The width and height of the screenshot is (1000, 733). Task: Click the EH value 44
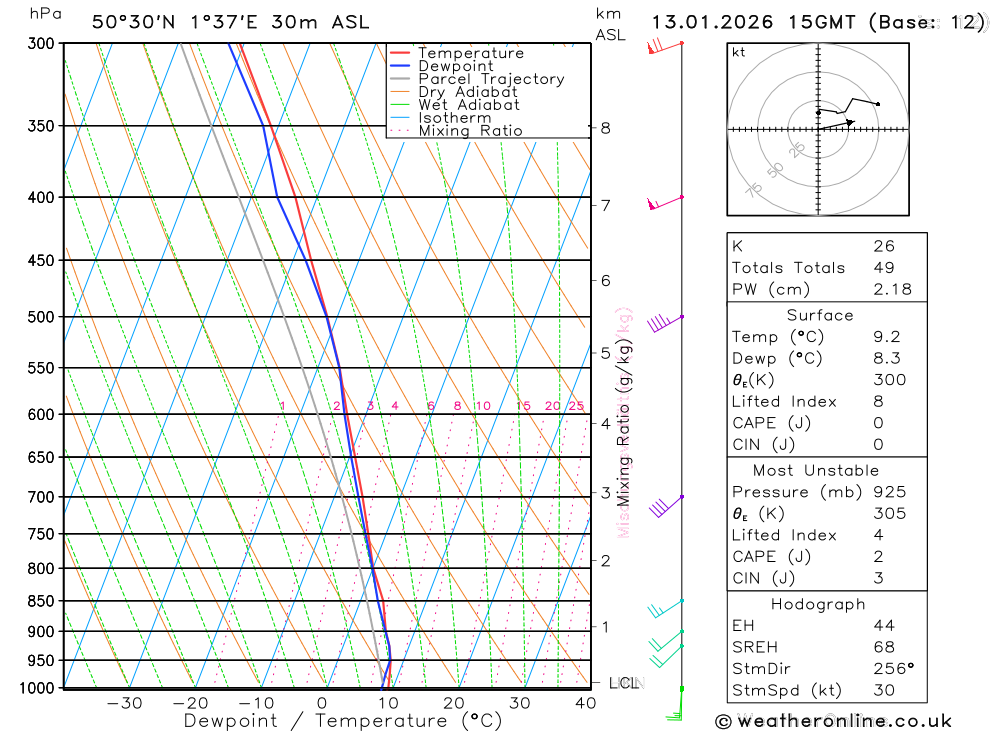tap(884, 626)
